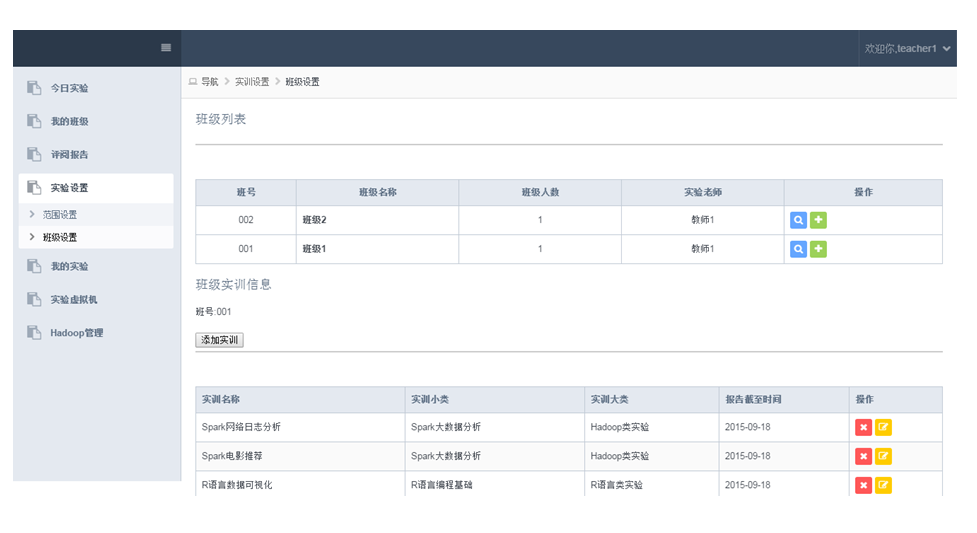977x533 pixels.
Task: Click the 添加实训 button
Action: tap(219, 340)
